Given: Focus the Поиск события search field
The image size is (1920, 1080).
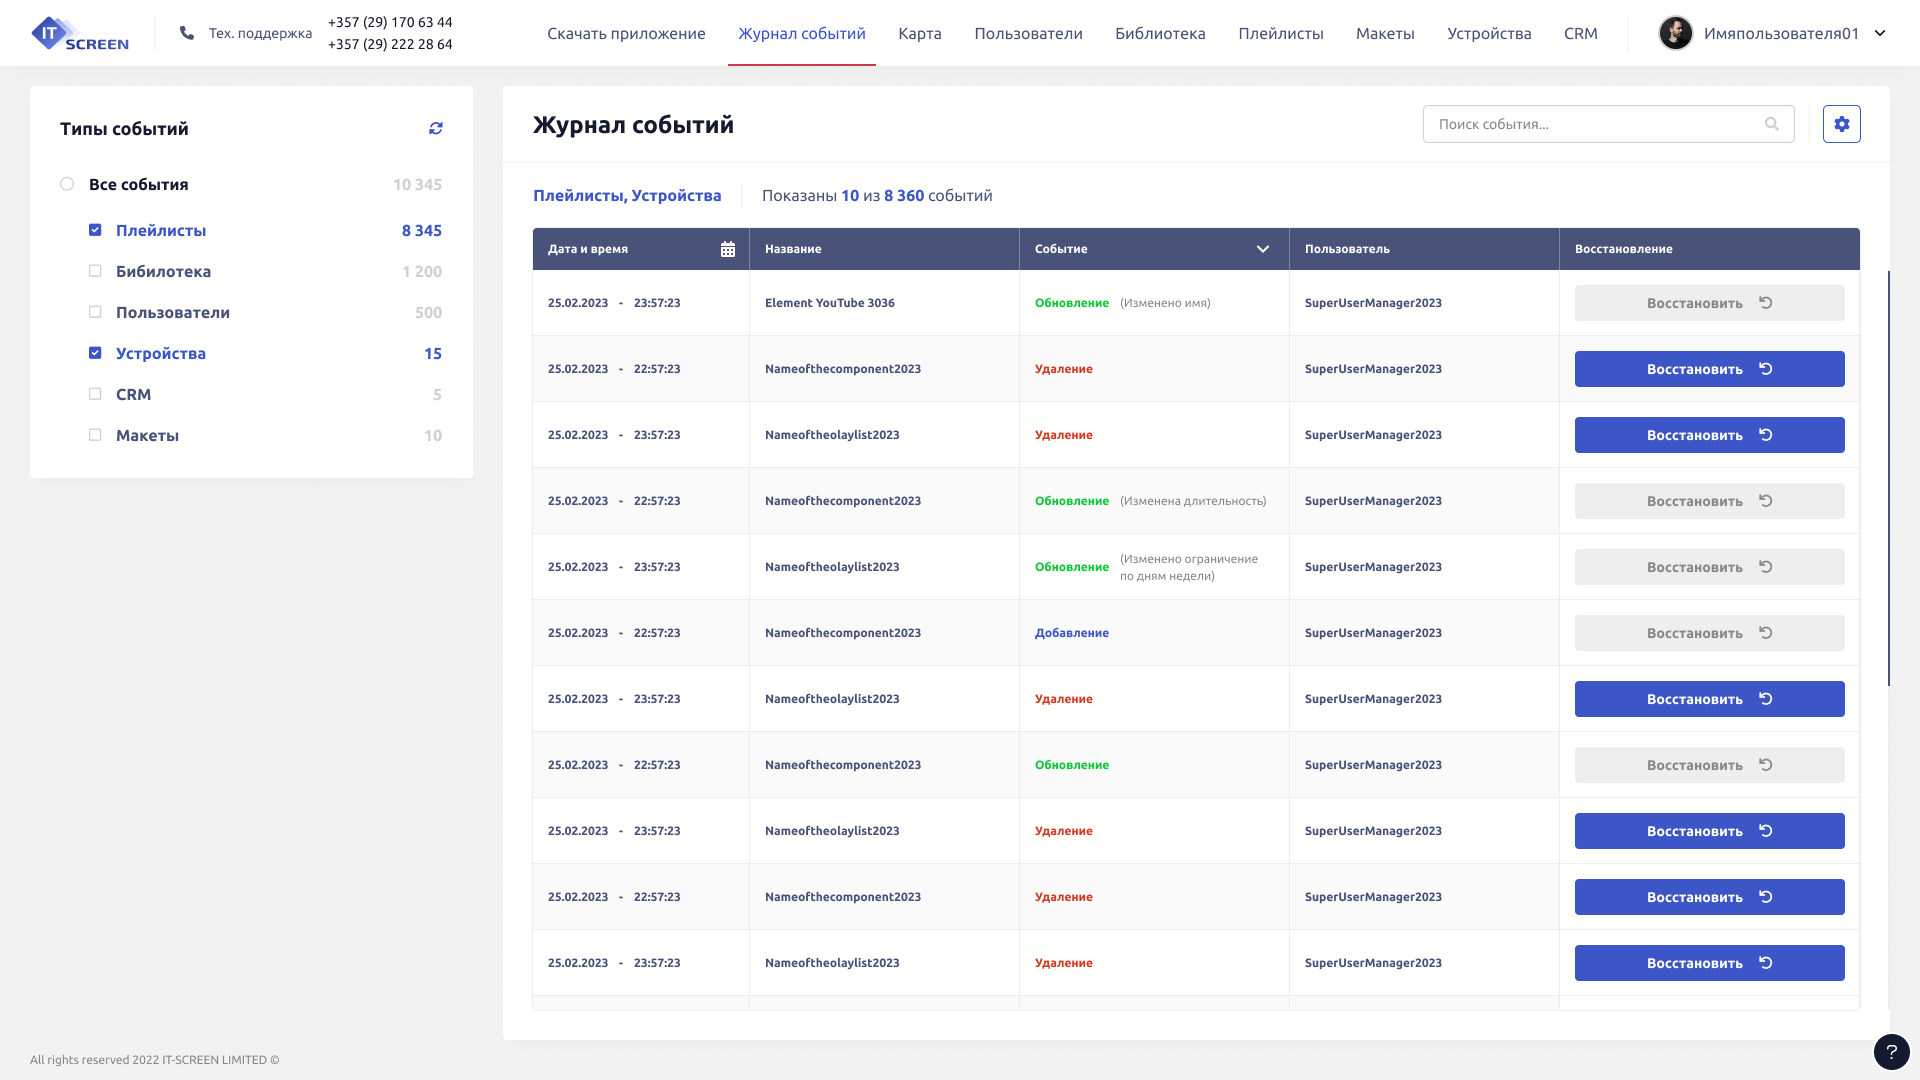Looking at the screenshot, I should 1595,124.
